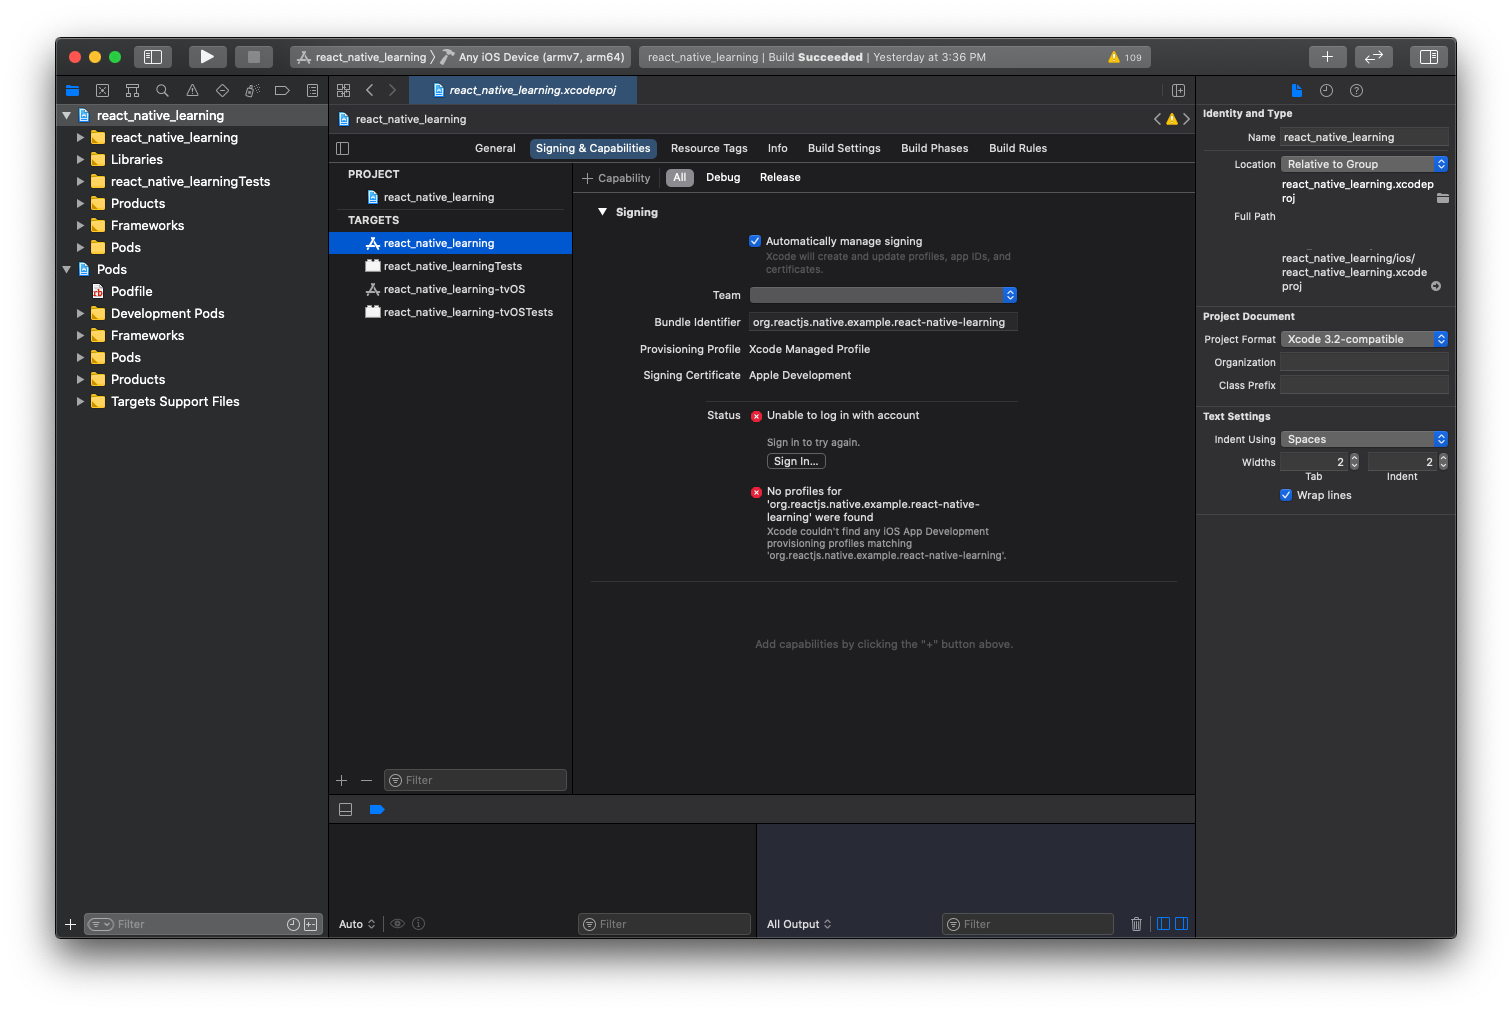
Task: Click the Sign In... button
Action: [x=796, y=461]
